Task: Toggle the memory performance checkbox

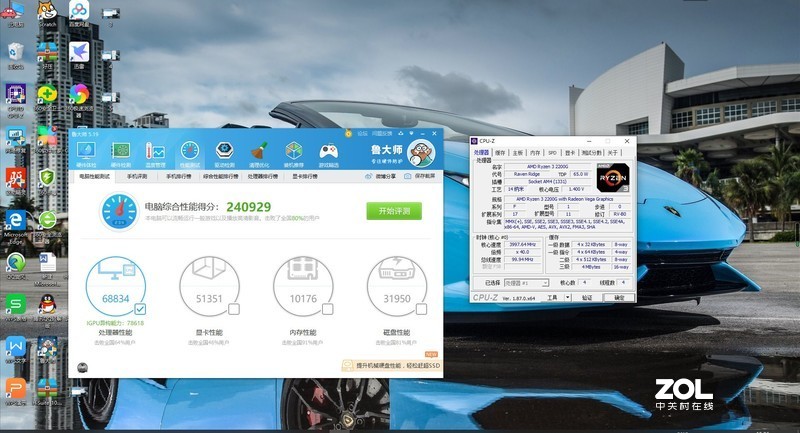Action: pos(328,309)
